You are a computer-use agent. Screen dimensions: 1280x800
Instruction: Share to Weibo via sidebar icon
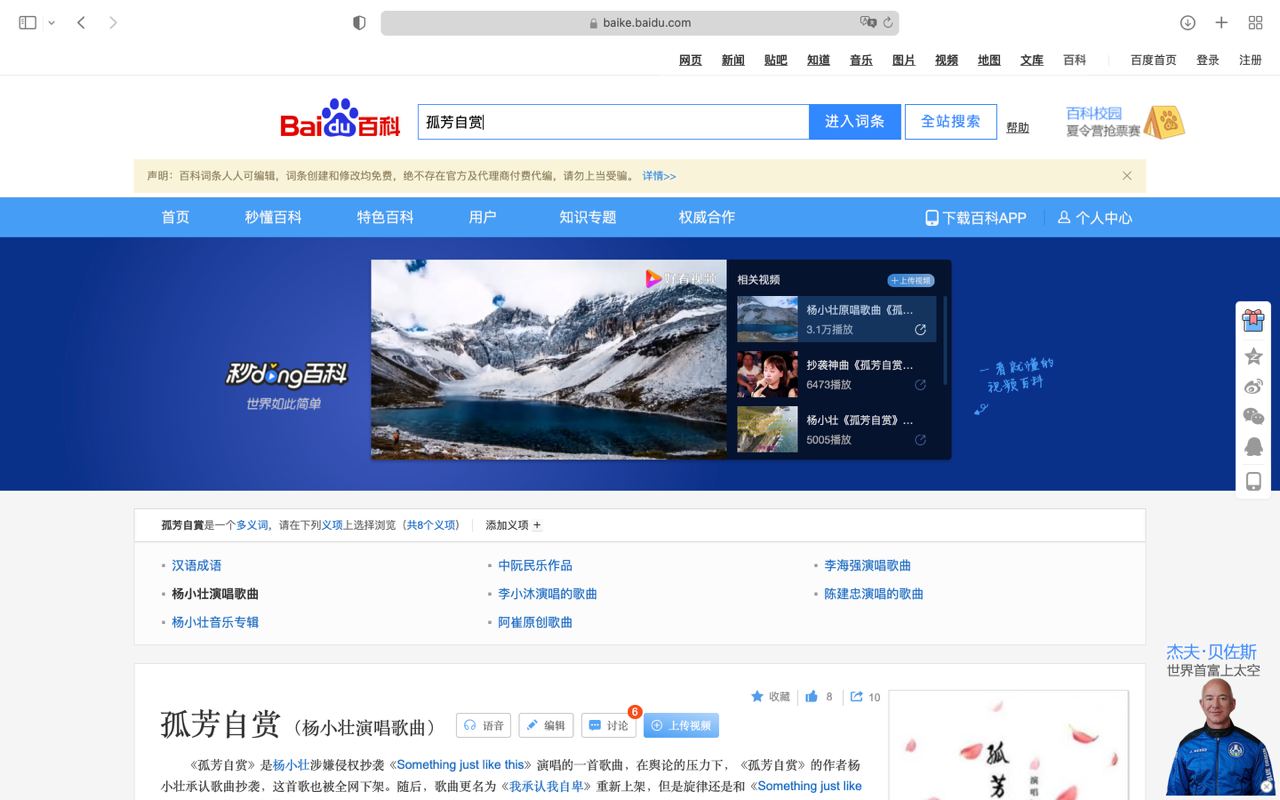pos(1253,387)
